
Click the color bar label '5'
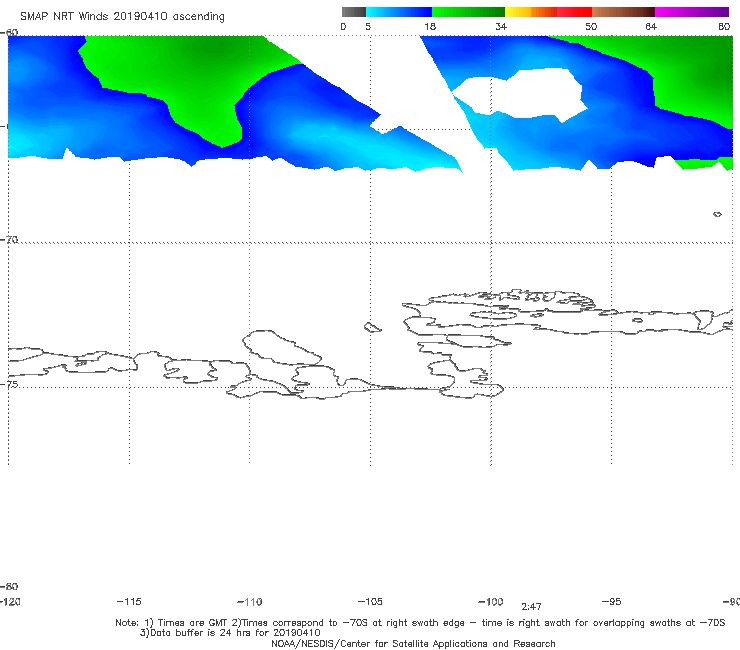tap(368, 27)
